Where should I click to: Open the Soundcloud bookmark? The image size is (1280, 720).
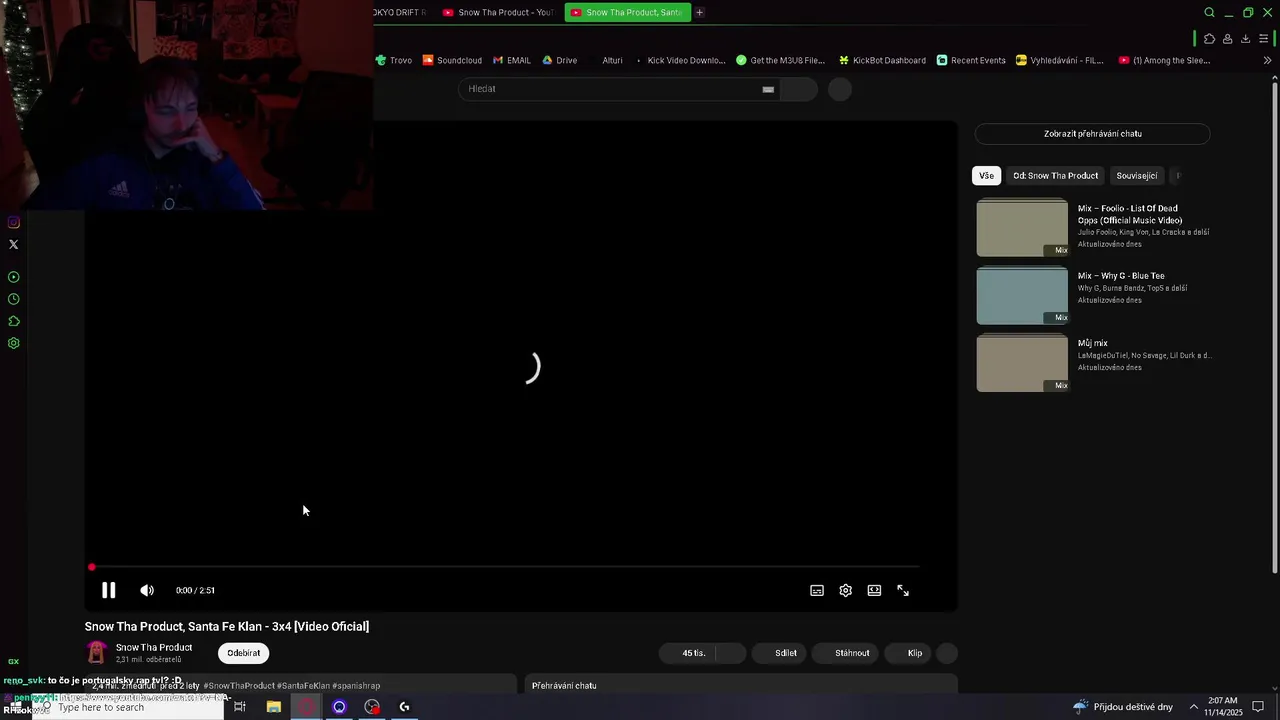tap(452, 60)
